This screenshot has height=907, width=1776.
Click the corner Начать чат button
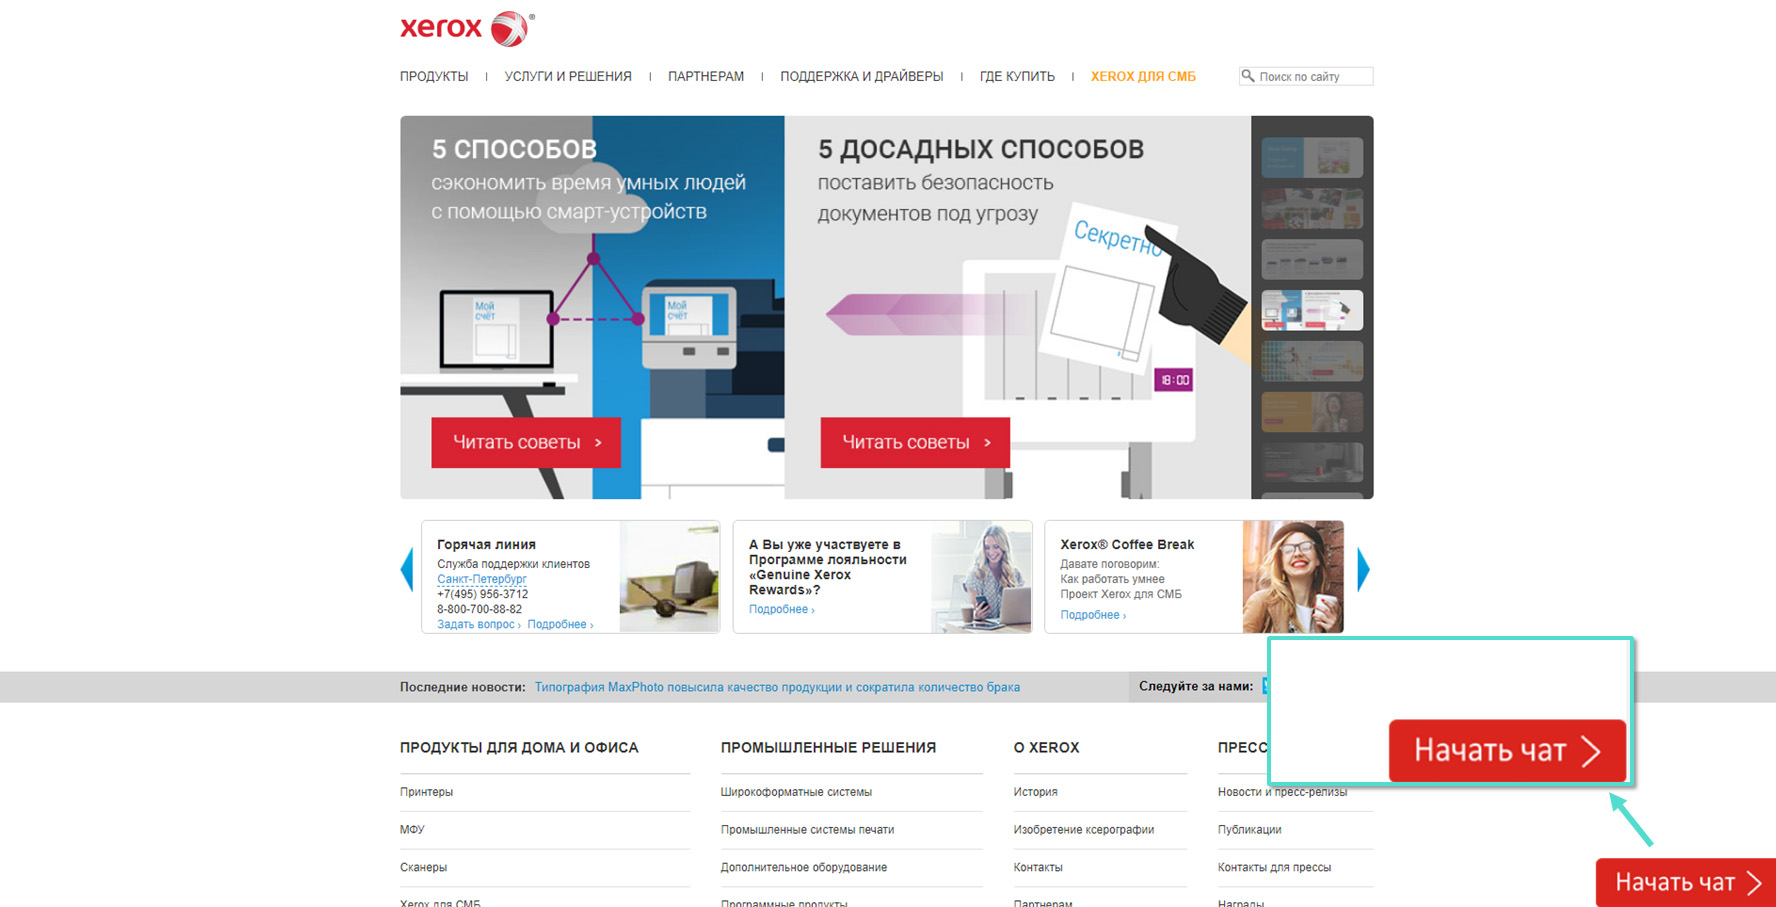[1686, 882]
